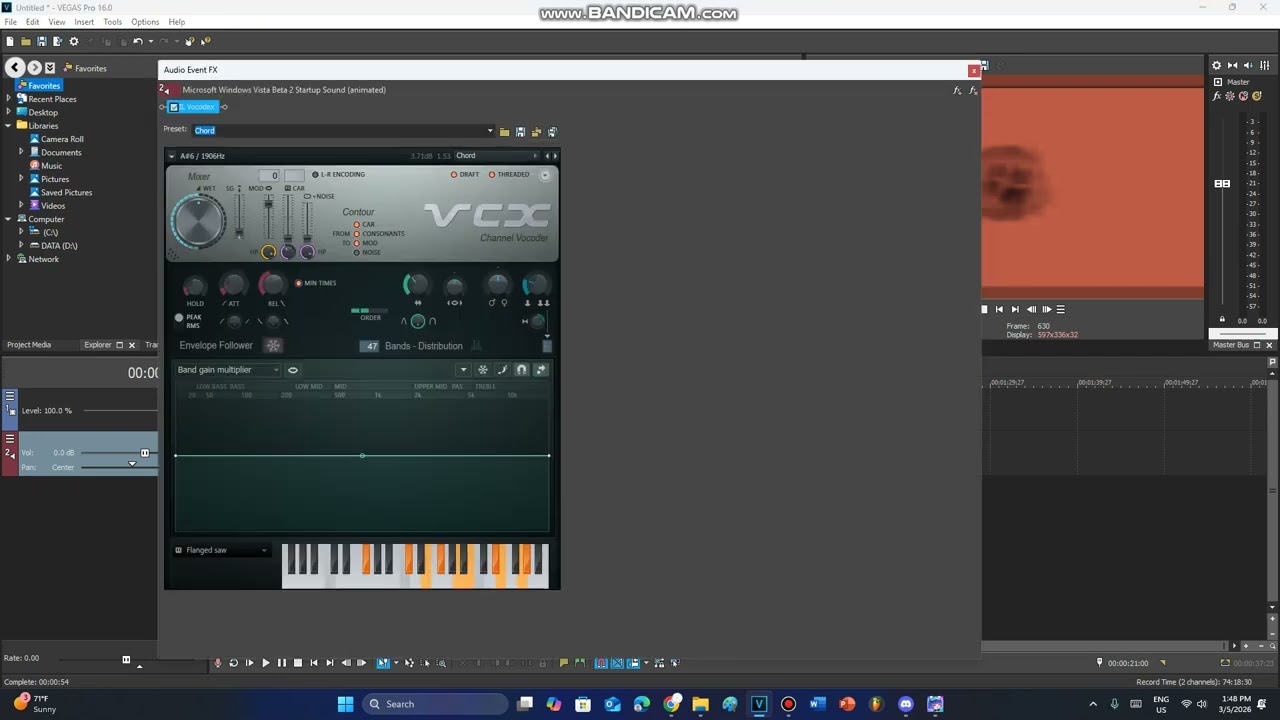The width and height of the screenshot is (1280, 720).
Task: Expand the Network tree node
Action: point(9,259)
